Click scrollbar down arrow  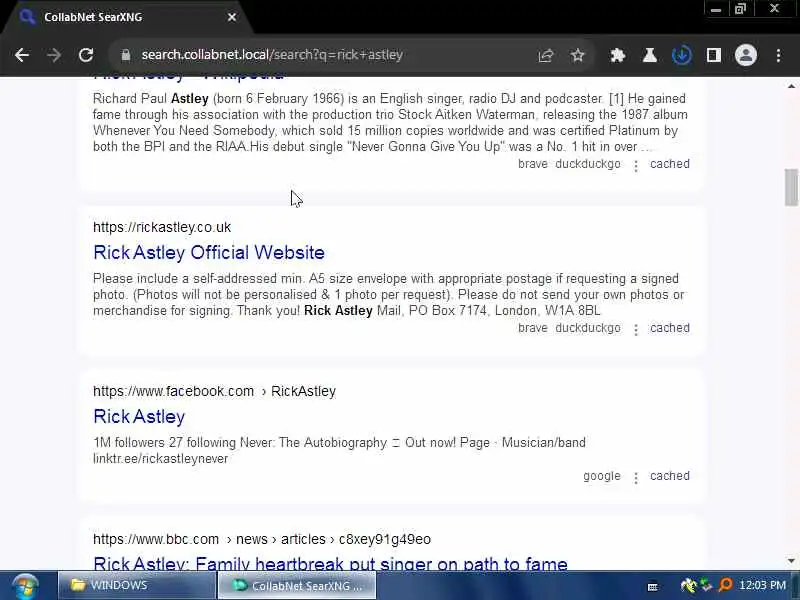point(791,561)
